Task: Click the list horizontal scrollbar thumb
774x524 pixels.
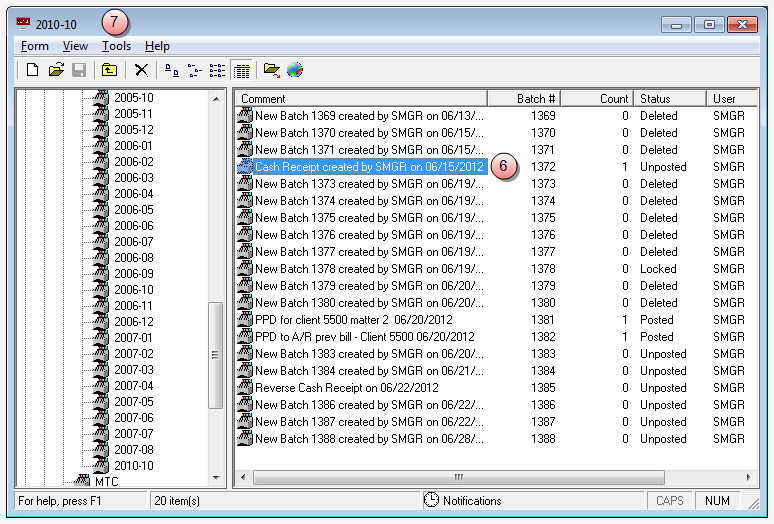Action: [x=459, y=477]
